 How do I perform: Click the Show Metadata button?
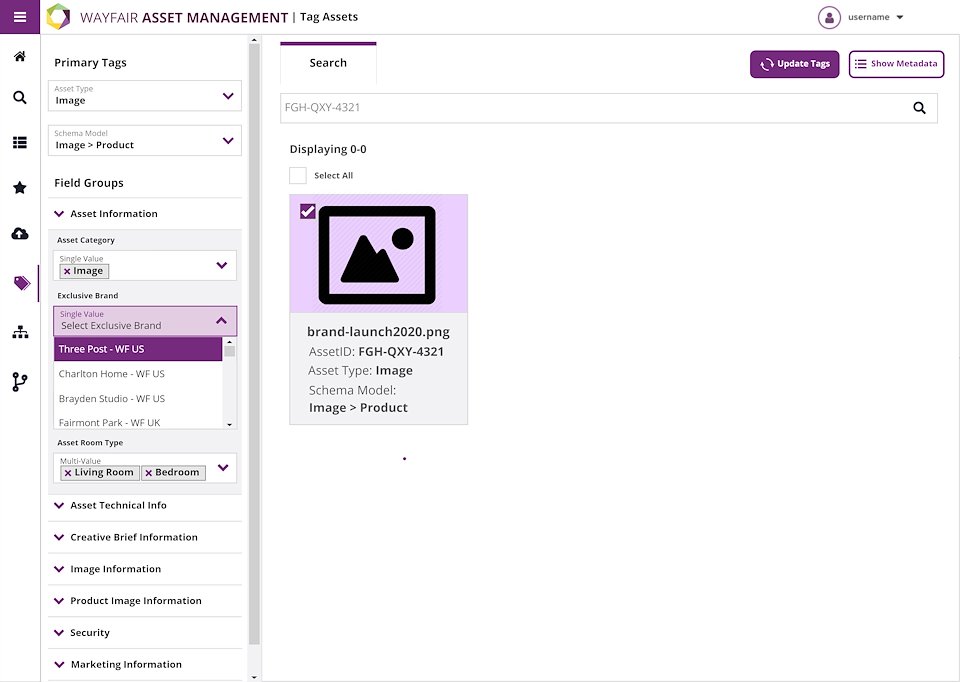[896, 64]
